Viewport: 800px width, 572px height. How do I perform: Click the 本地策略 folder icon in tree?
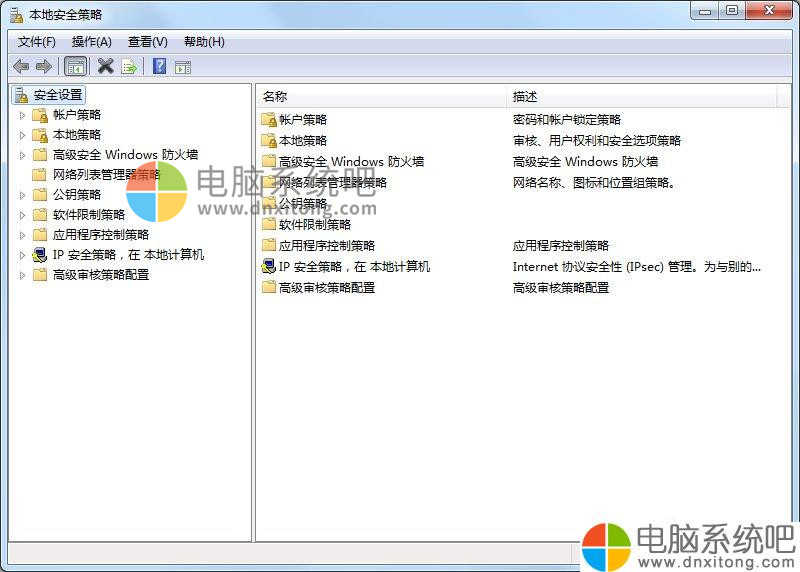click(40, 135)
